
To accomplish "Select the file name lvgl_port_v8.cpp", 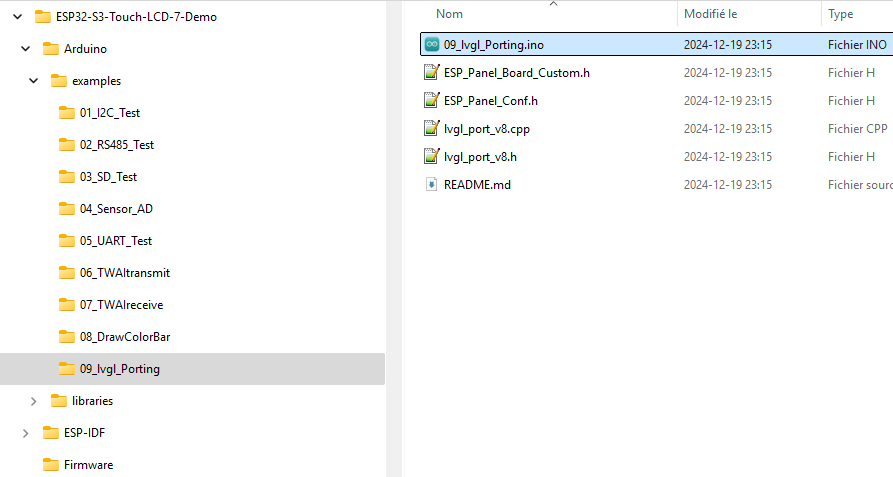I will pos(486,129).
